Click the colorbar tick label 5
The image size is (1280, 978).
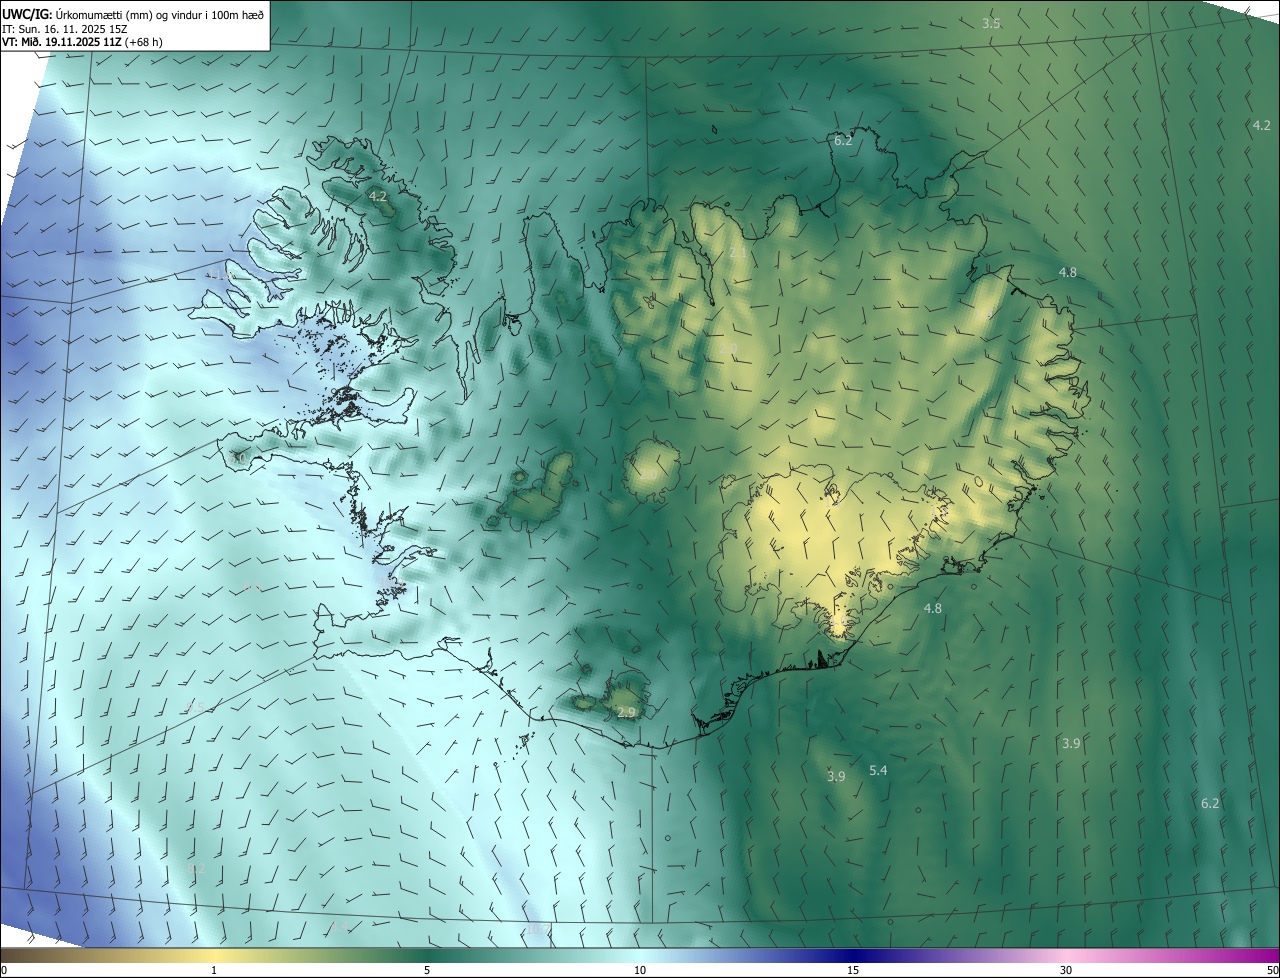tap(427, 970)
